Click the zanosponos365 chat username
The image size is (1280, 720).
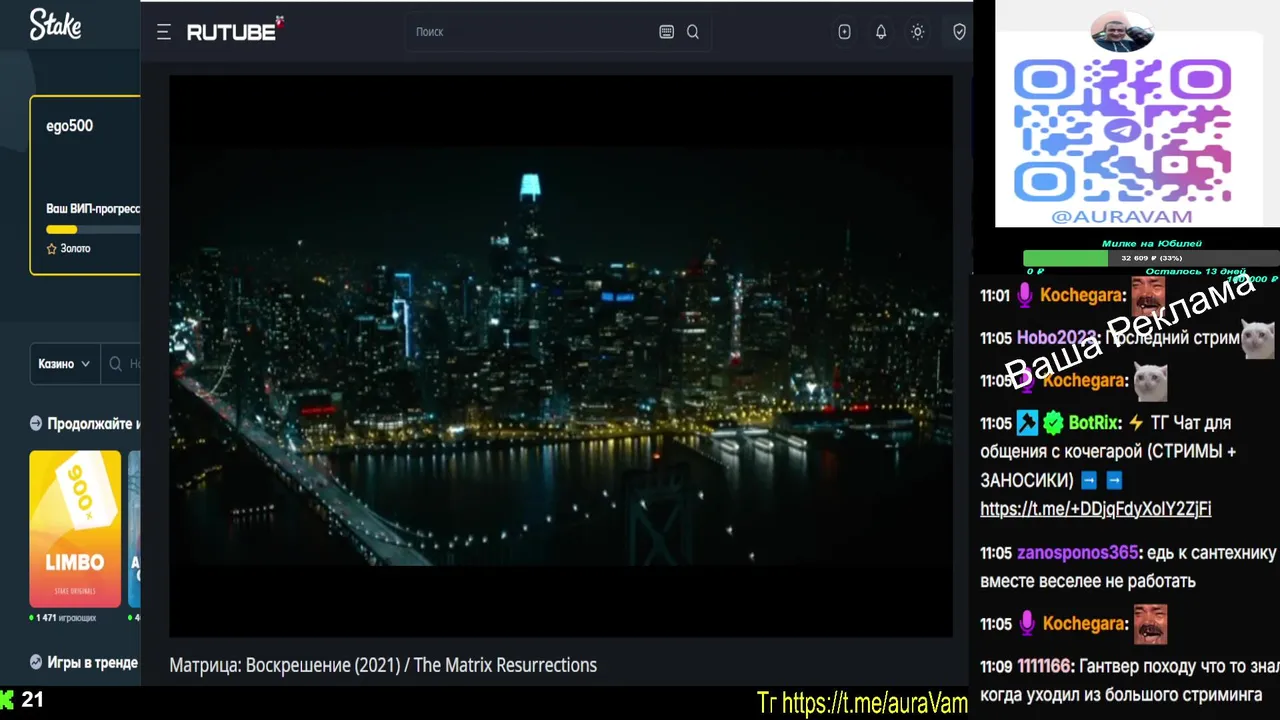coord(1078,553)
